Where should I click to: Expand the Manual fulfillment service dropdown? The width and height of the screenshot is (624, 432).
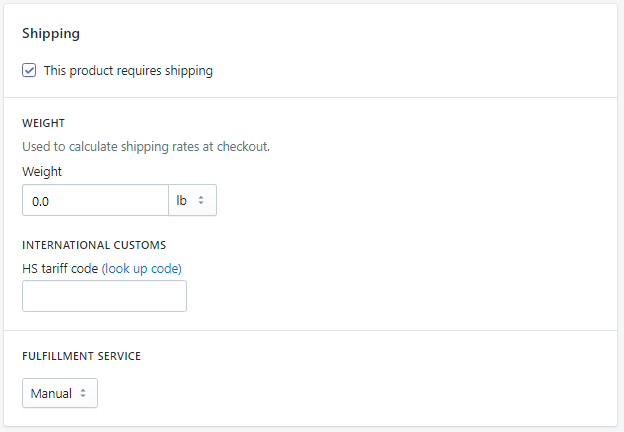tap(60, 393)
